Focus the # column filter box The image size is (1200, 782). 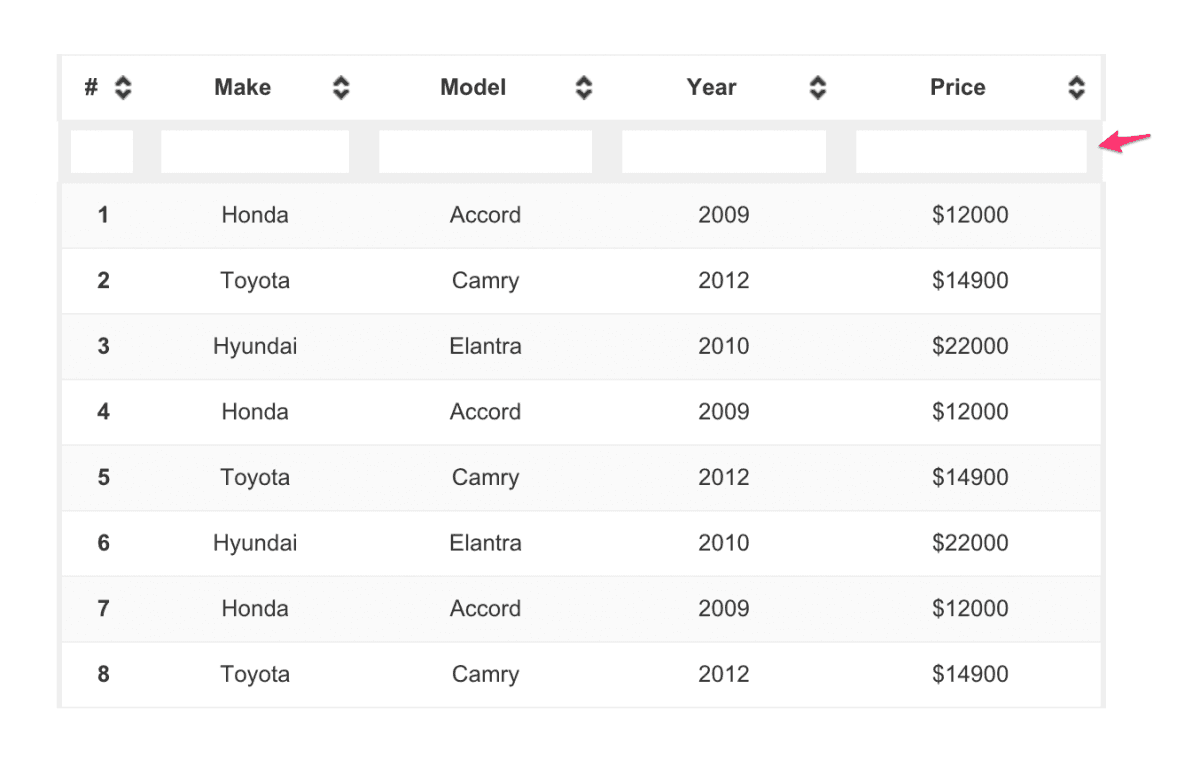[102, 152]
